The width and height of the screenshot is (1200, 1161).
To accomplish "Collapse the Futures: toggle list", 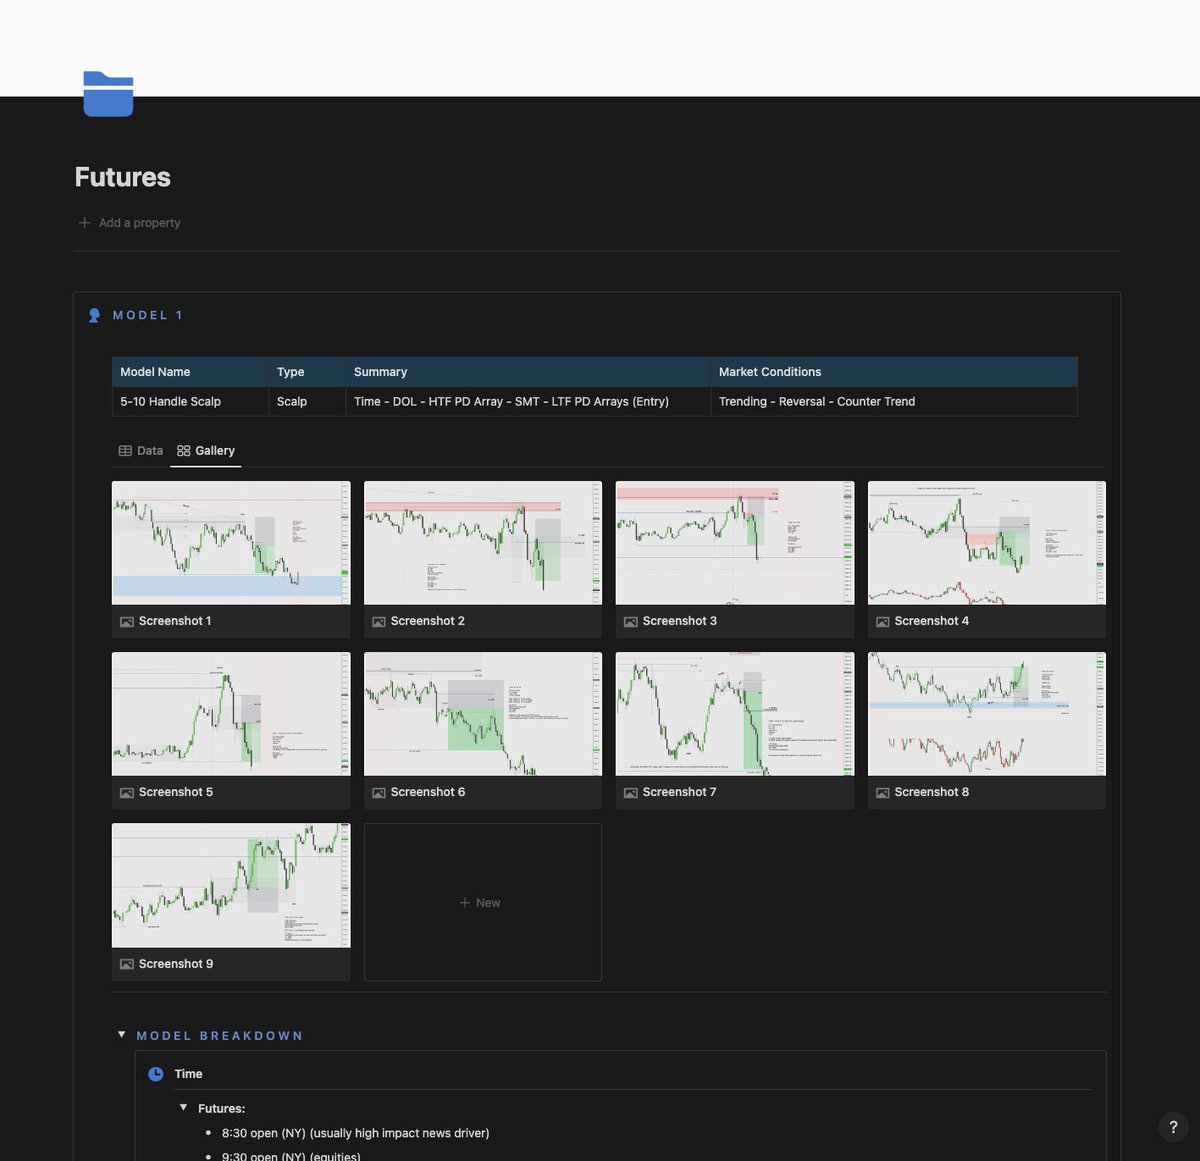I will click(x=184, y=1108).
